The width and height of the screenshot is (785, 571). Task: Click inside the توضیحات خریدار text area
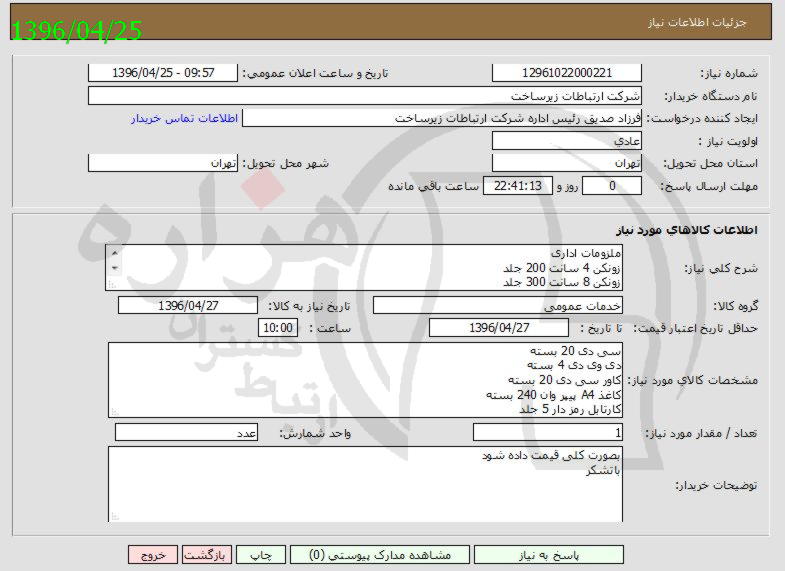click(x=364, y=484)
